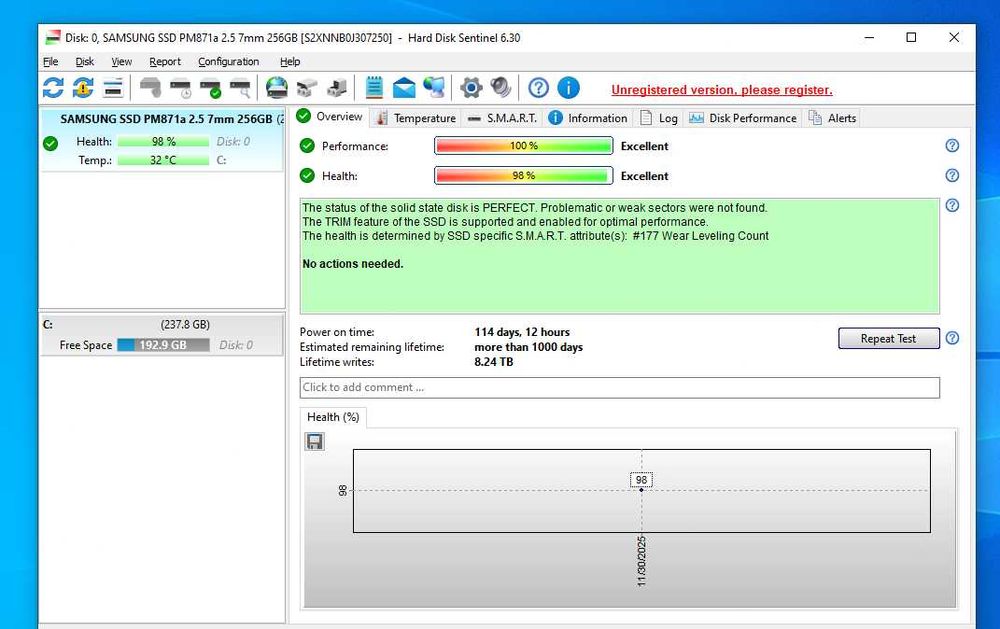The image size is (1000, 629).
Task: Click the Health 98 % gradient bar
Action: [x=524, y=175]
